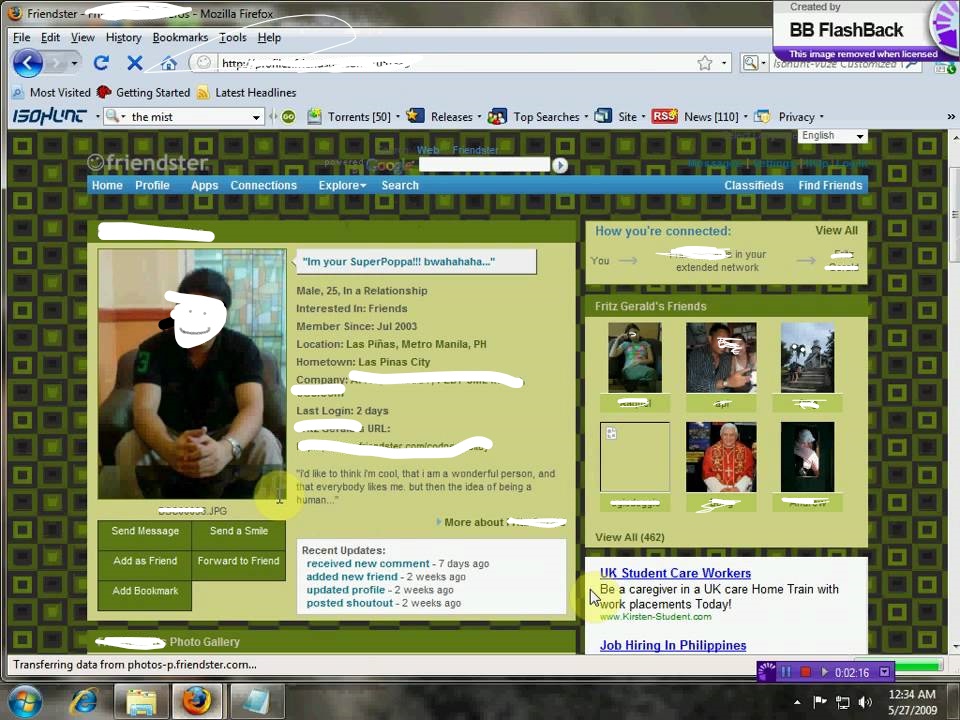Stop the BB FlashBack recording
The image size is (960, 720).
[x=805, y=672]
